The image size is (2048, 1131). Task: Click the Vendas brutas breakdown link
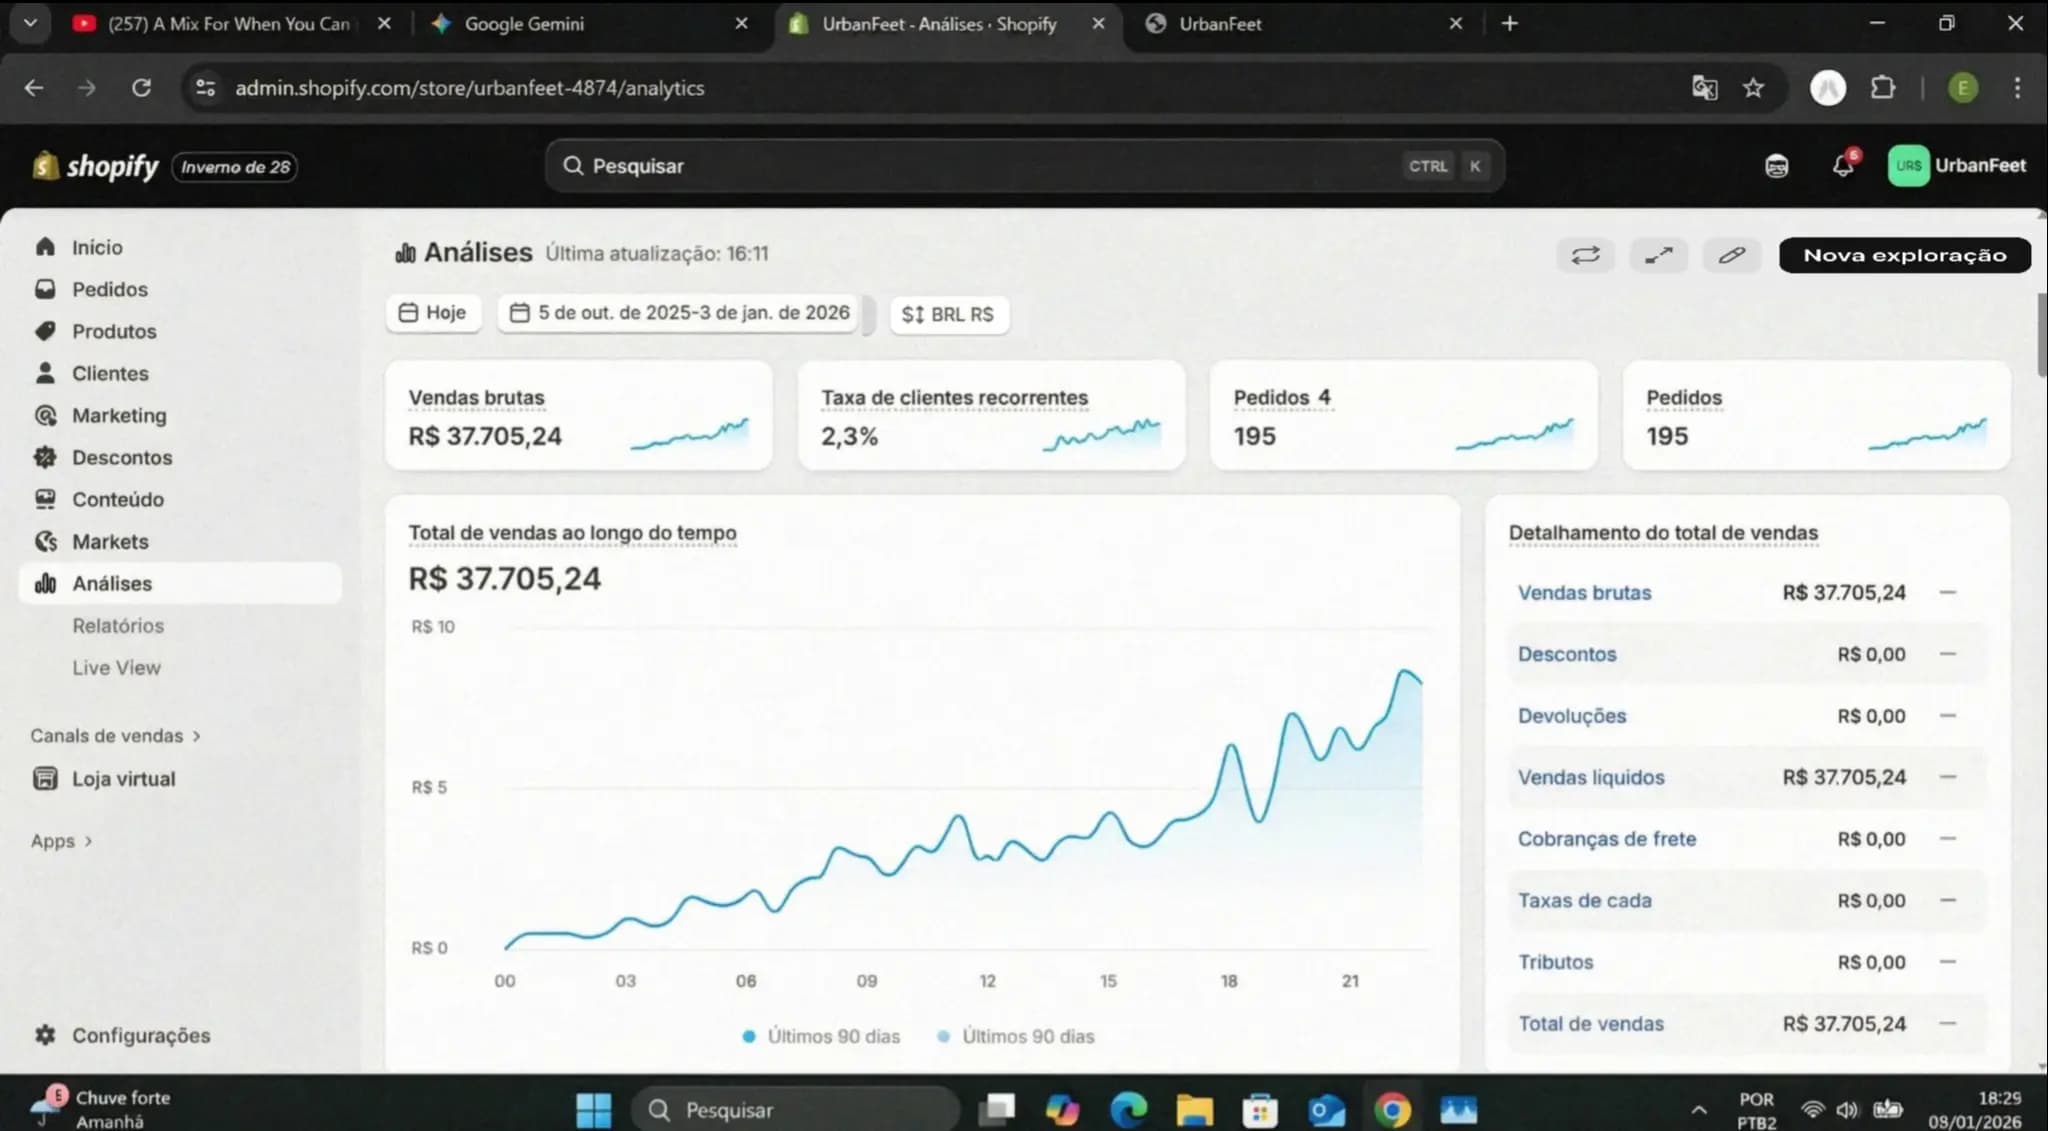1584,592
